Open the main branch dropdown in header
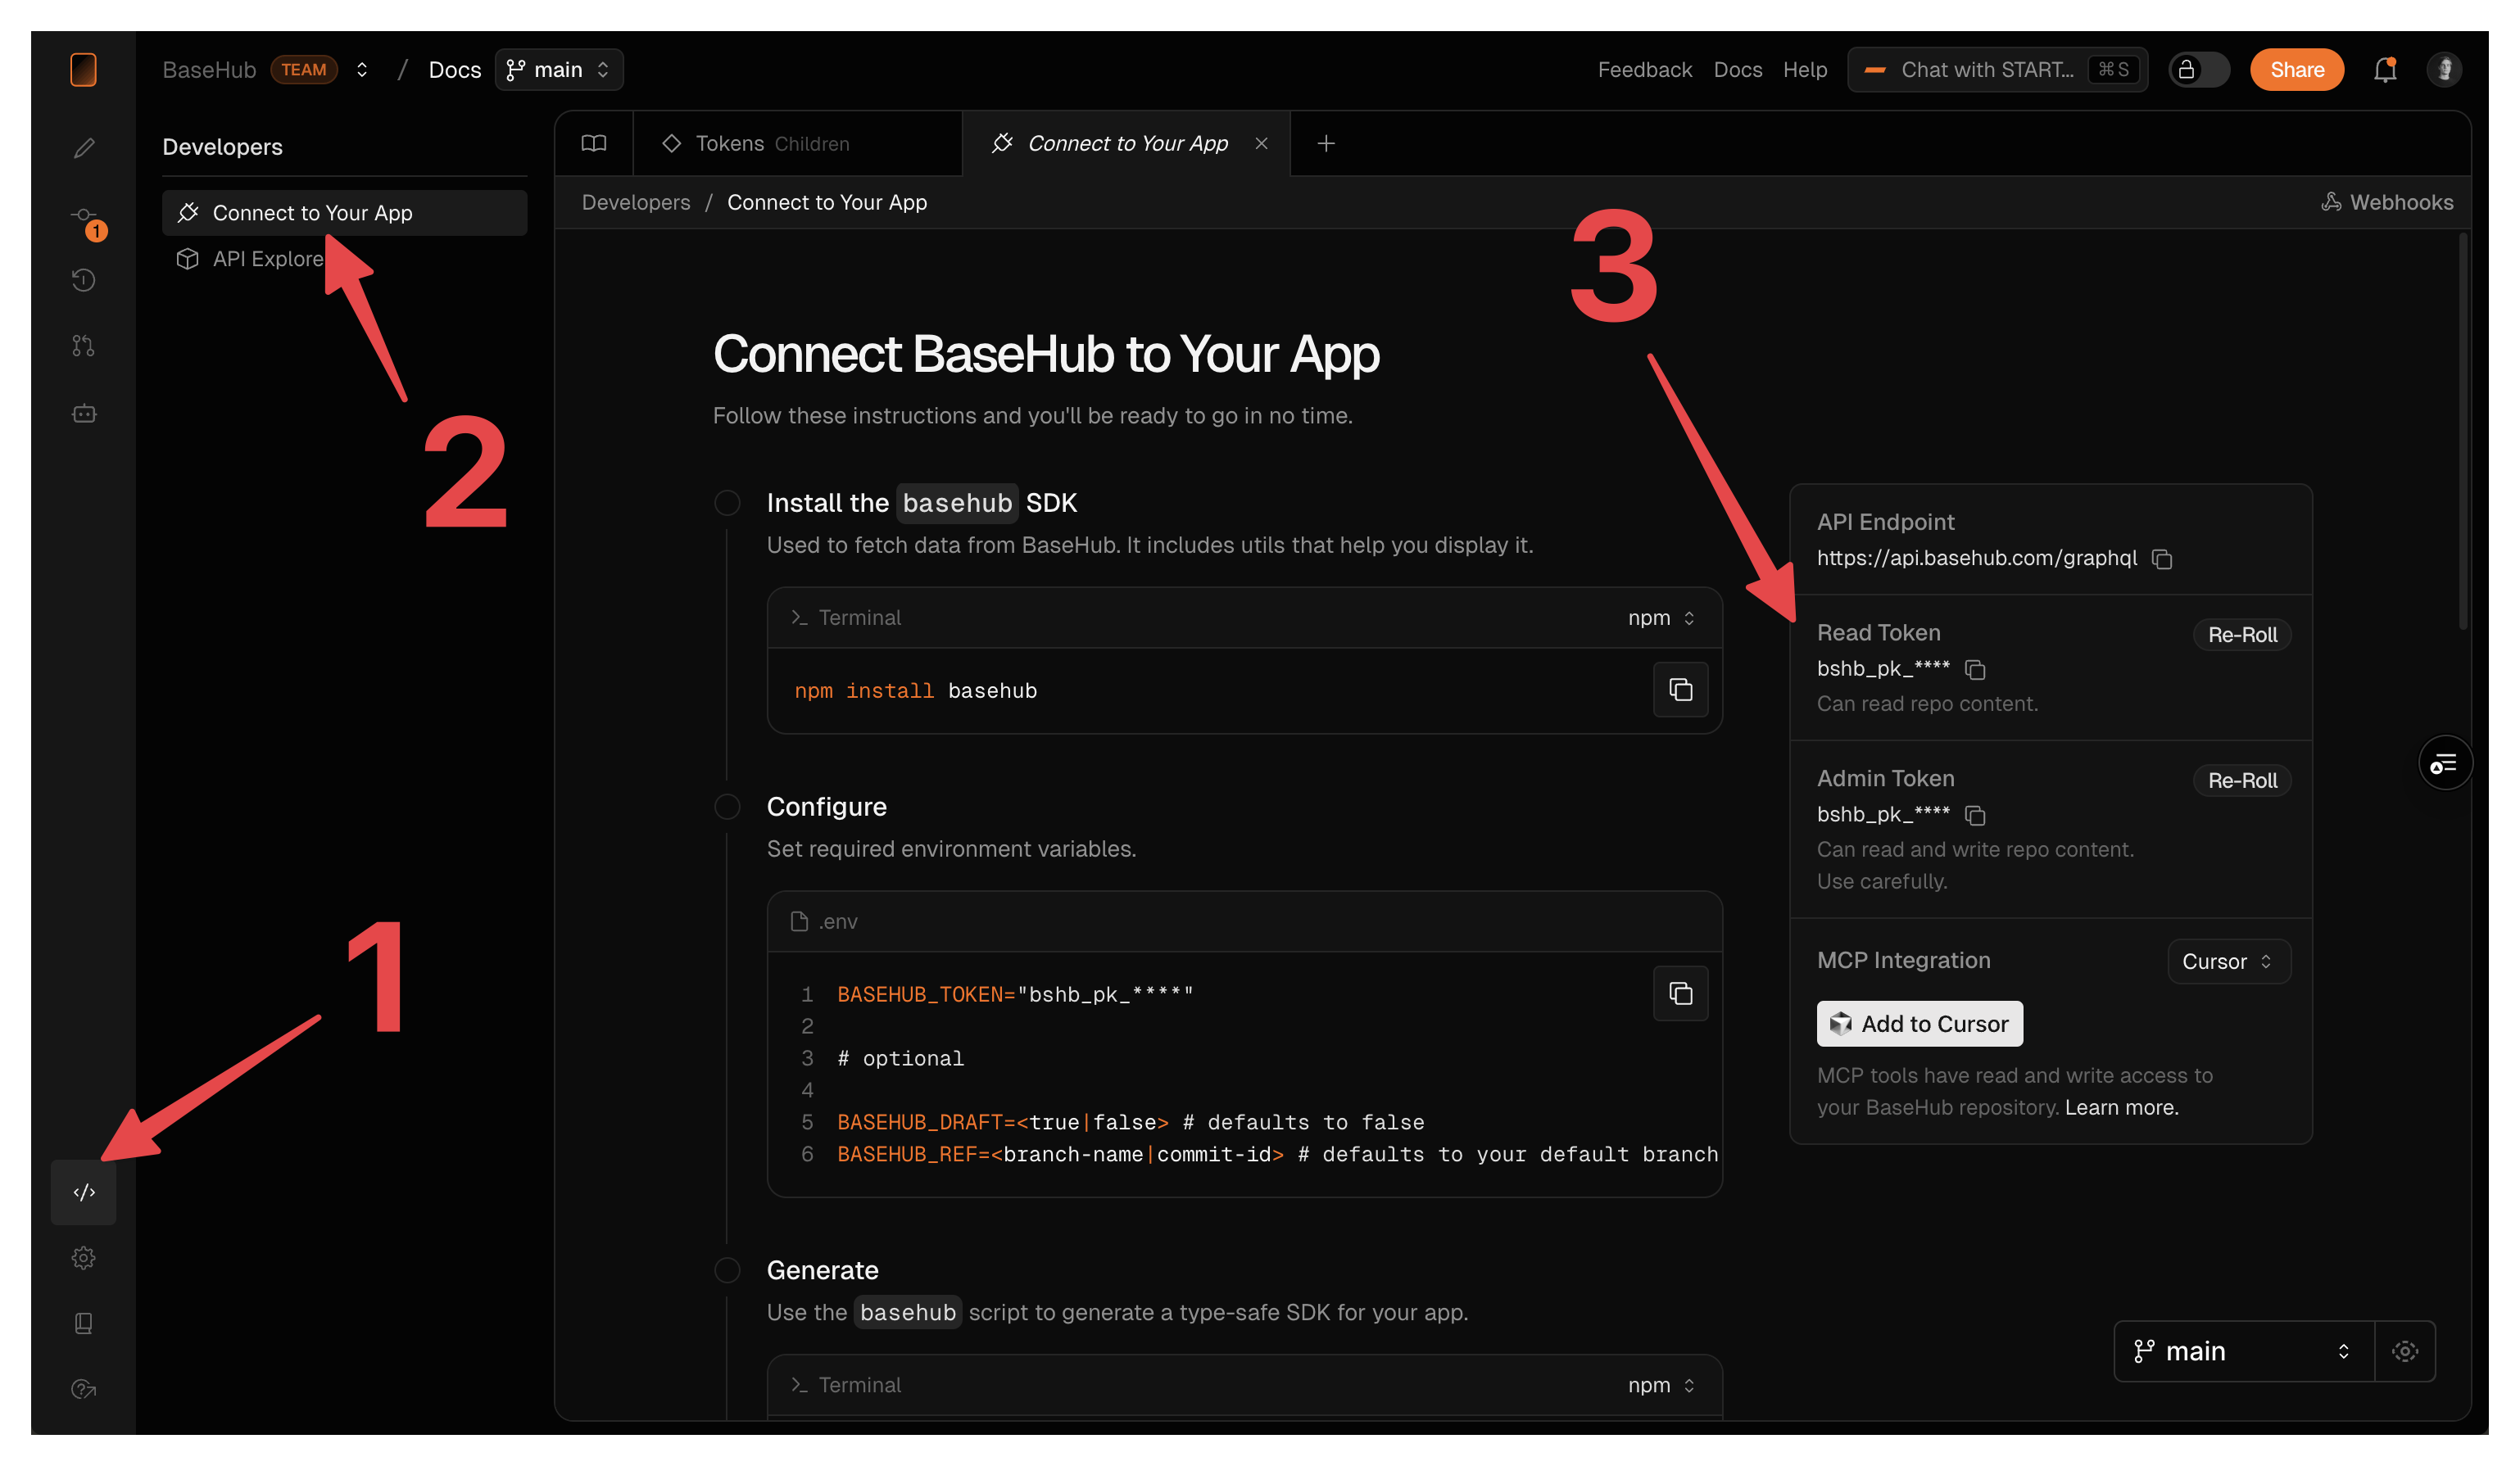Screen dimensions: 2520x1466 pyautogui.click(x=559, y=69)
